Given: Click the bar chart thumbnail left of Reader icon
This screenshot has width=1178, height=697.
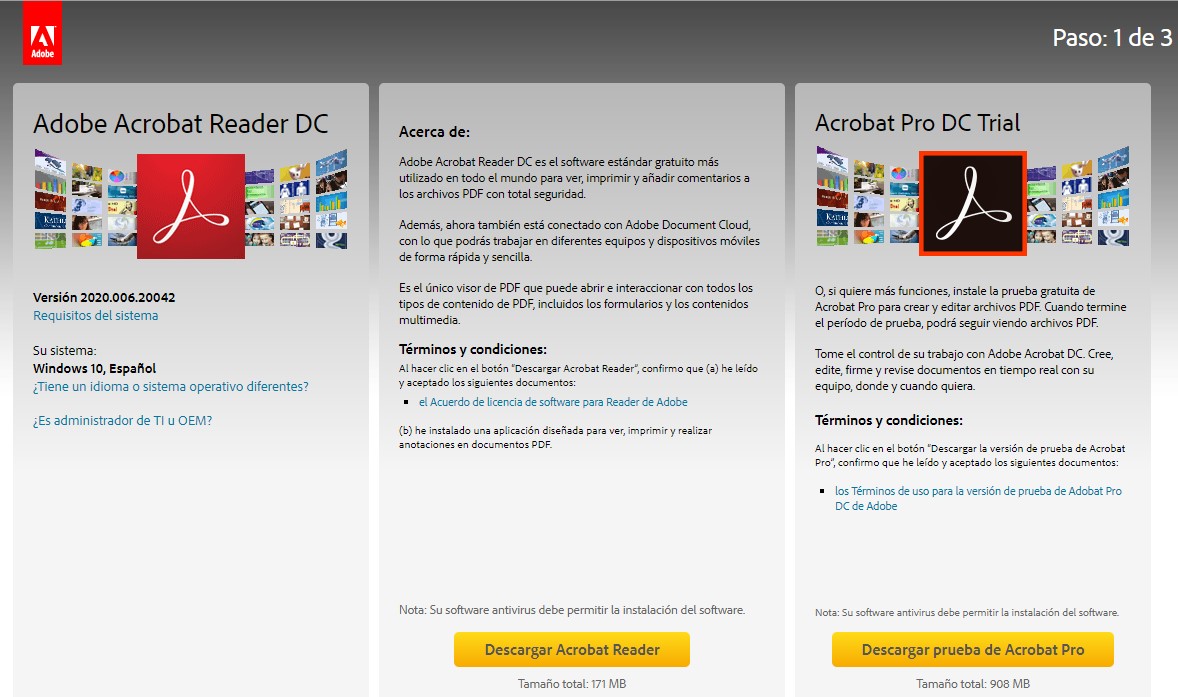Looking at the screenshot, I should point(50,182).
